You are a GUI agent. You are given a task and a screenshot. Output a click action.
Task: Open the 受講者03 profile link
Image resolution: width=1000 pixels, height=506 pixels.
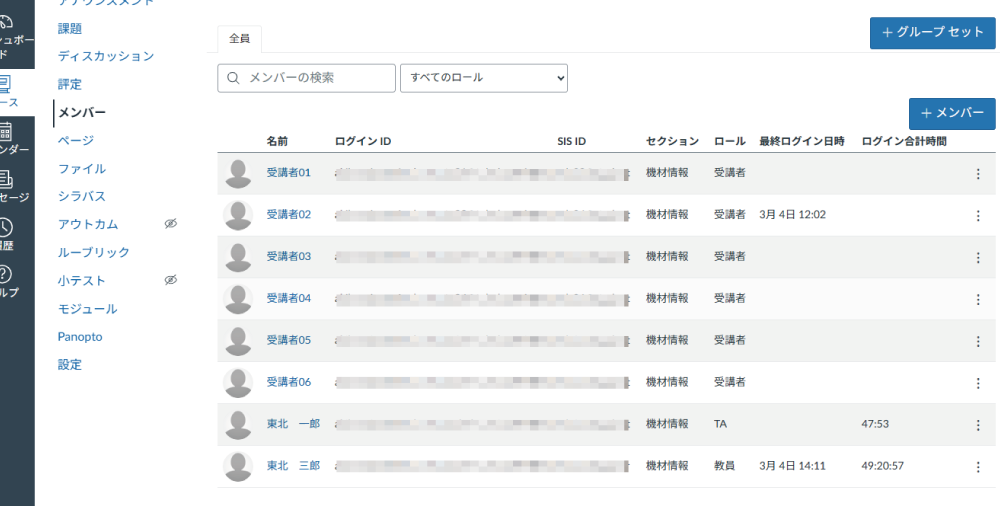[289, 256]
